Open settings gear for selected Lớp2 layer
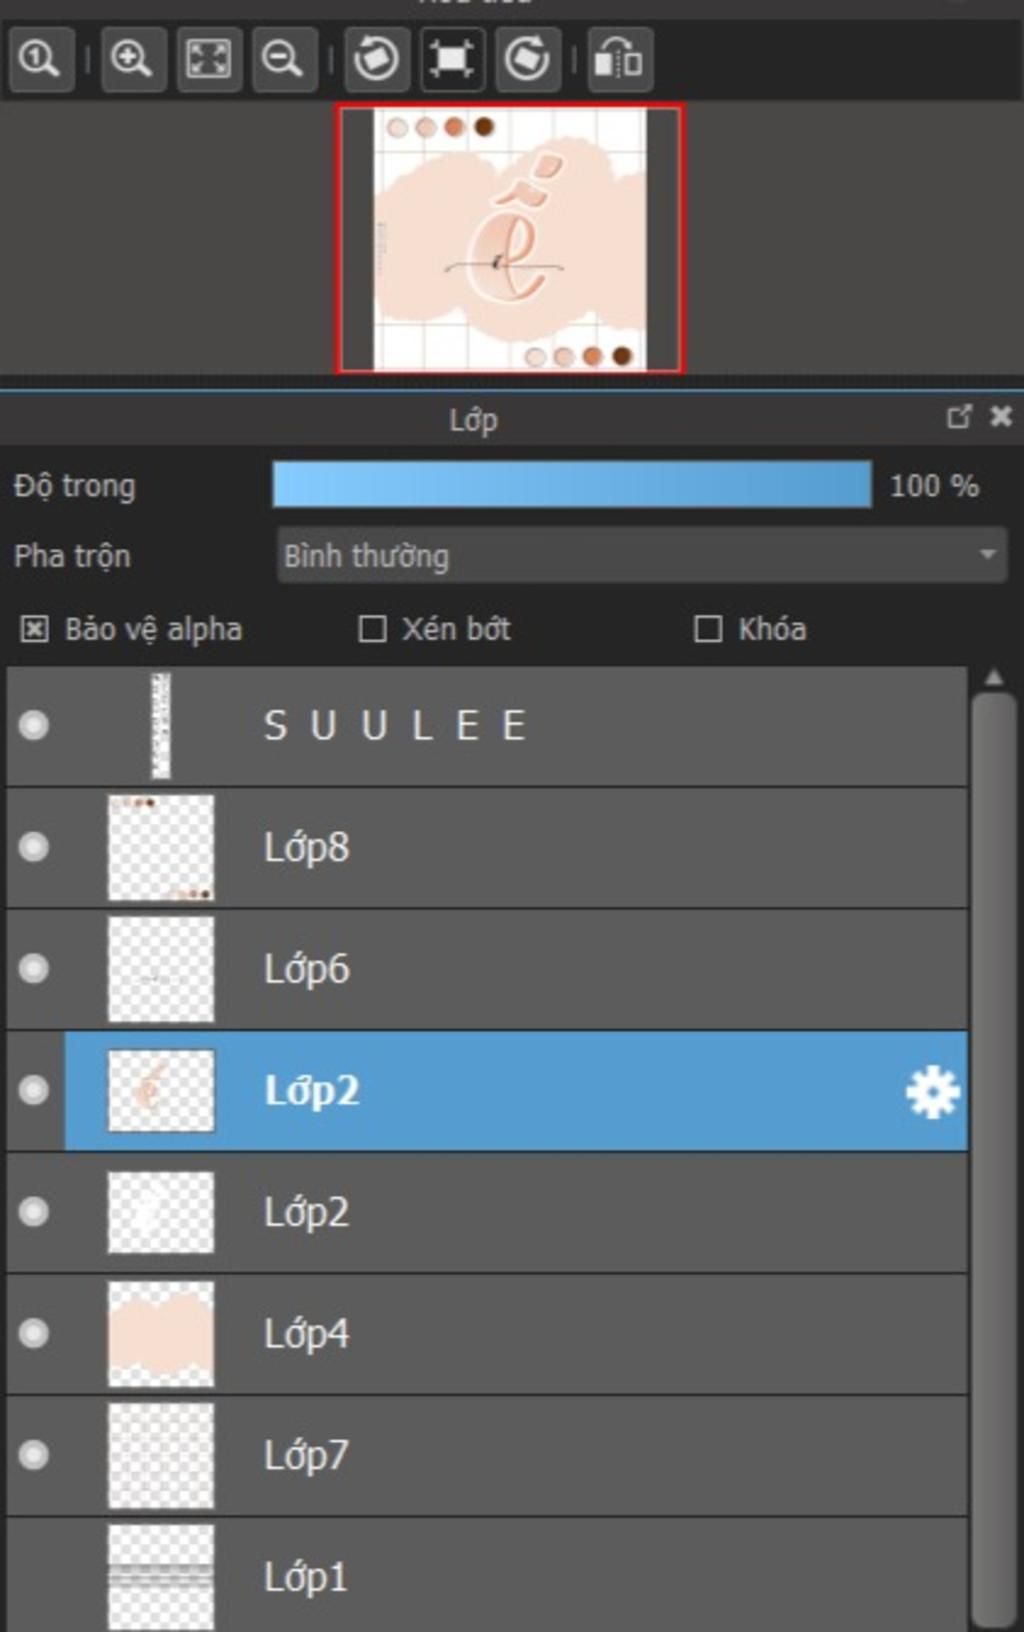Screen dimensions: 1024x1632 click(x=932, y=1091)
